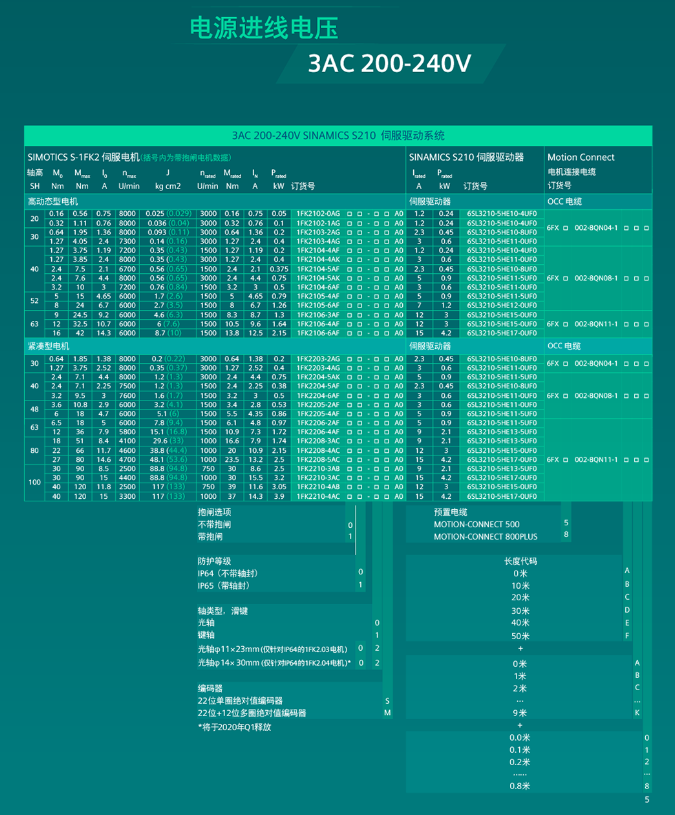This screenshot has width=675, height=815.
Task: Click the footnote "*将于2020年Q1释放"
Action: point(234,727)
